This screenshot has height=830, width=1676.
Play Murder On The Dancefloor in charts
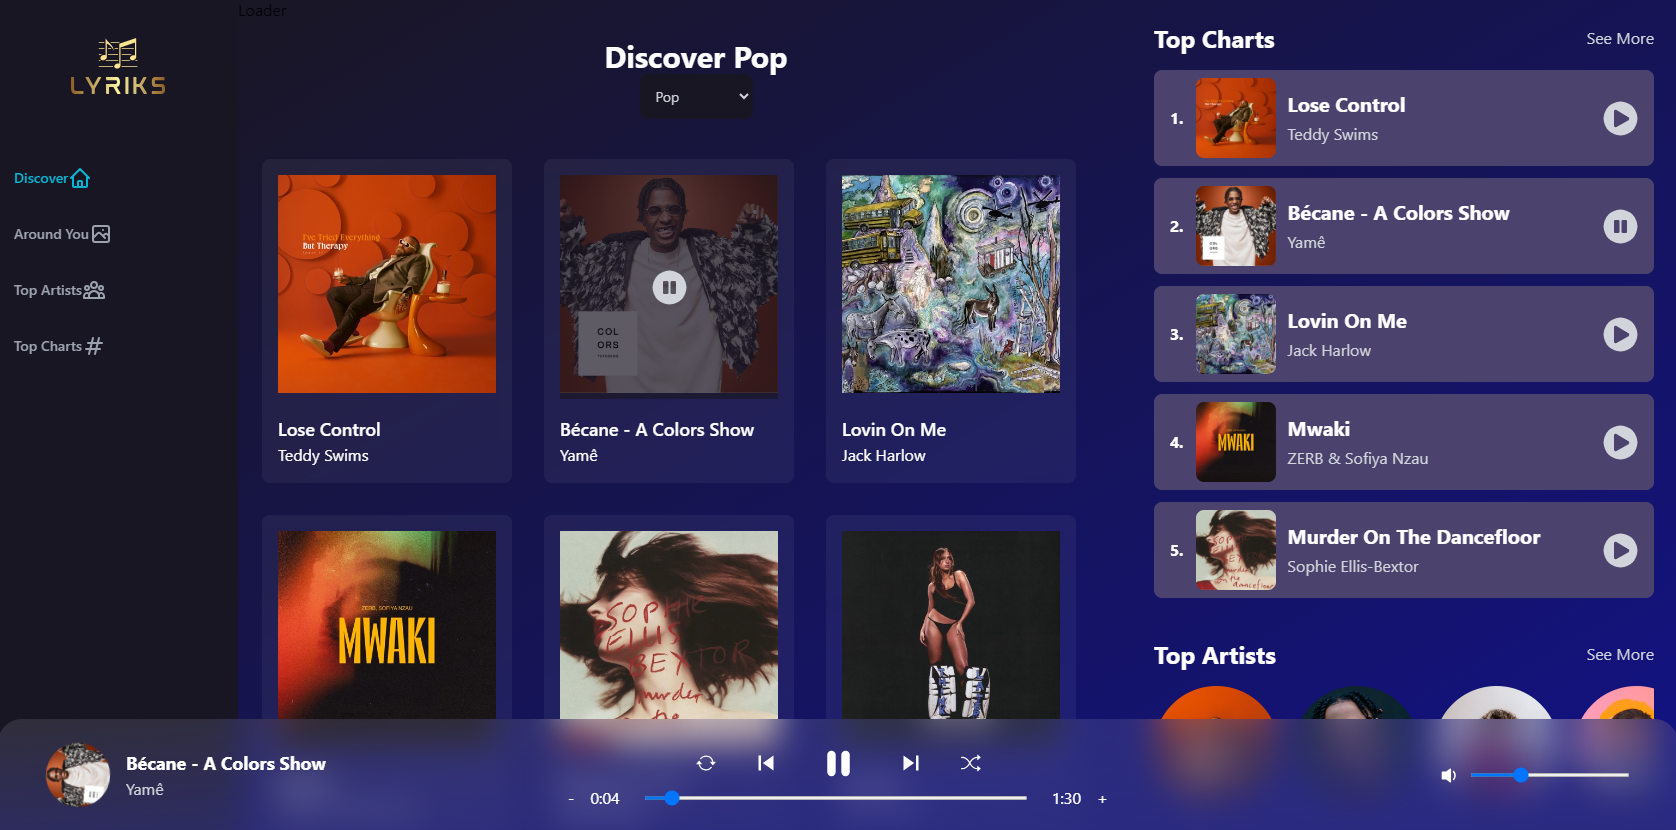pyautogui.click(x=1620, y=550)
